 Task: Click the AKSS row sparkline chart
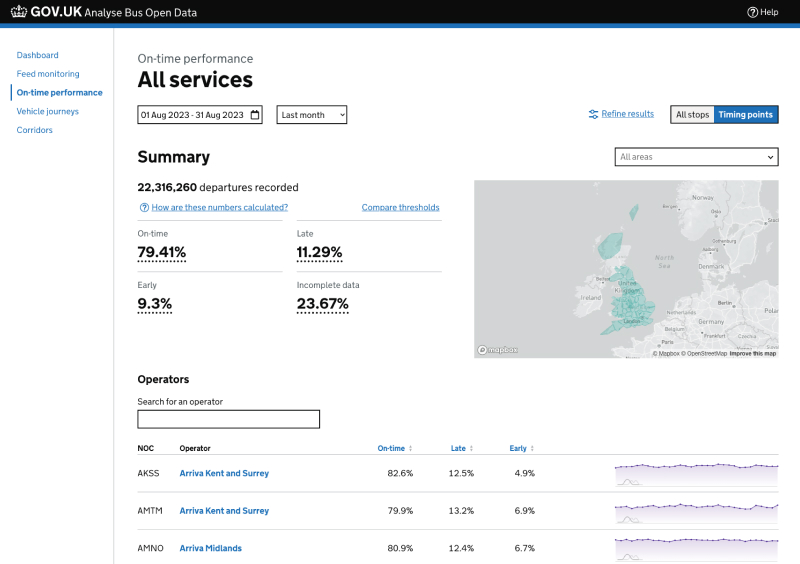[x=696, y=474]
